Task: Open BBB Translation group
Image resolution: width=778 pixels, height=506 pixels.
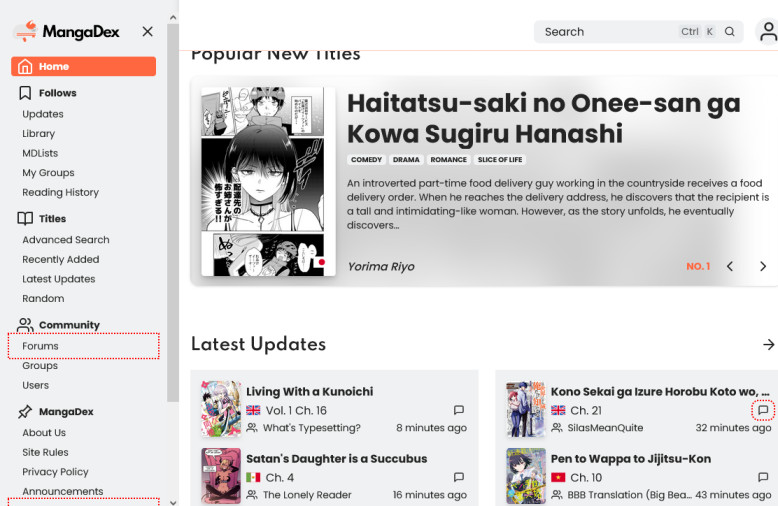Action: tap(629, 495)
